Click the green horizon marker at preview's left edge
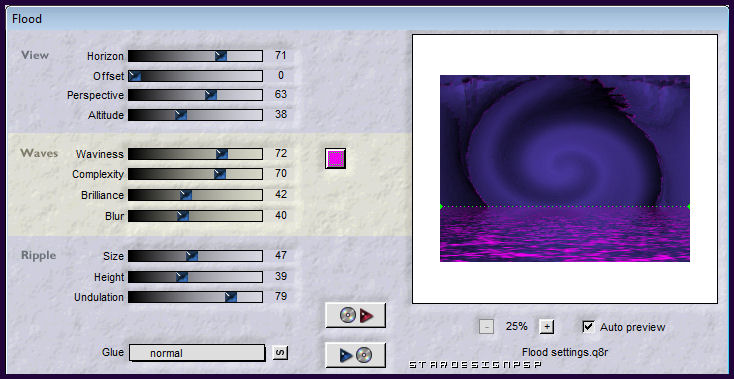 tap(441, 206)
